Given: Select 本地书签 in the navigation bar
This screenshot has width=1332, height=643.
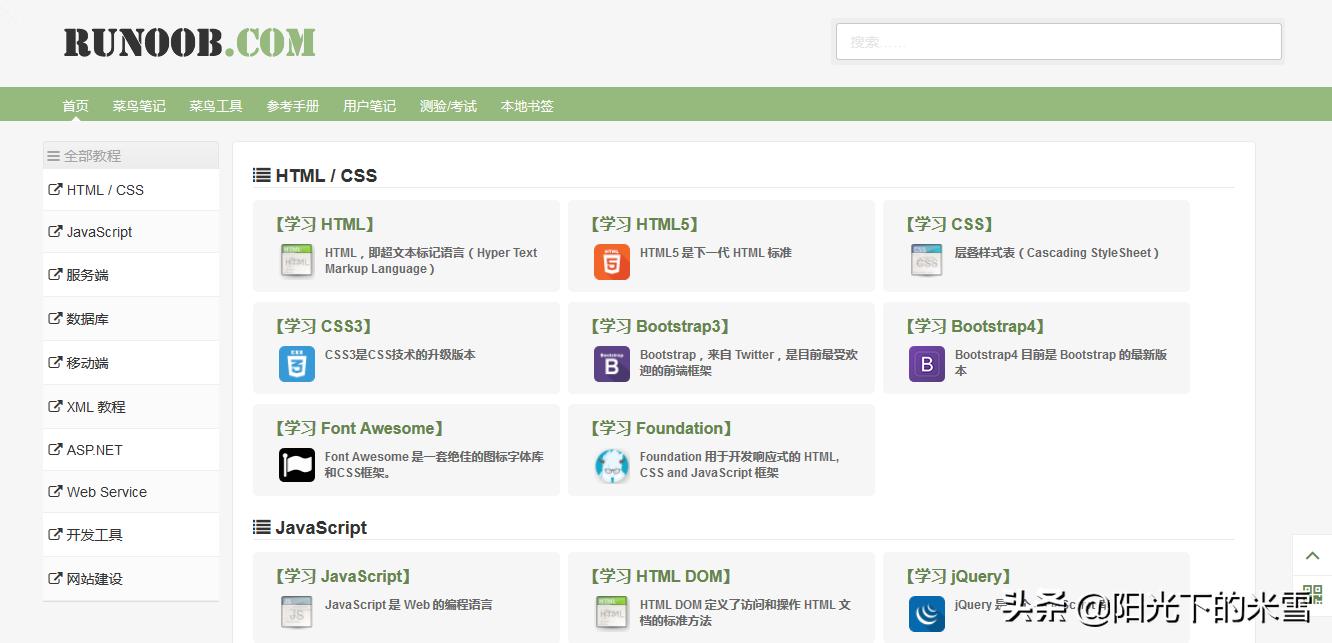Looking at the screenshot, I should (x=527, y=106).
